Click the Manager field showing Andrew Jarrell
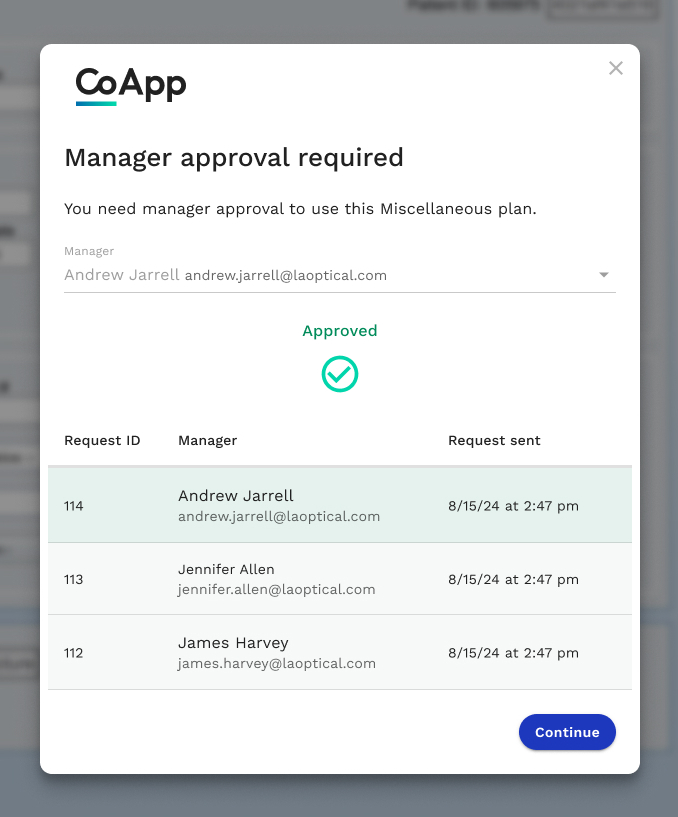678x817 pixels. point(340,275)
